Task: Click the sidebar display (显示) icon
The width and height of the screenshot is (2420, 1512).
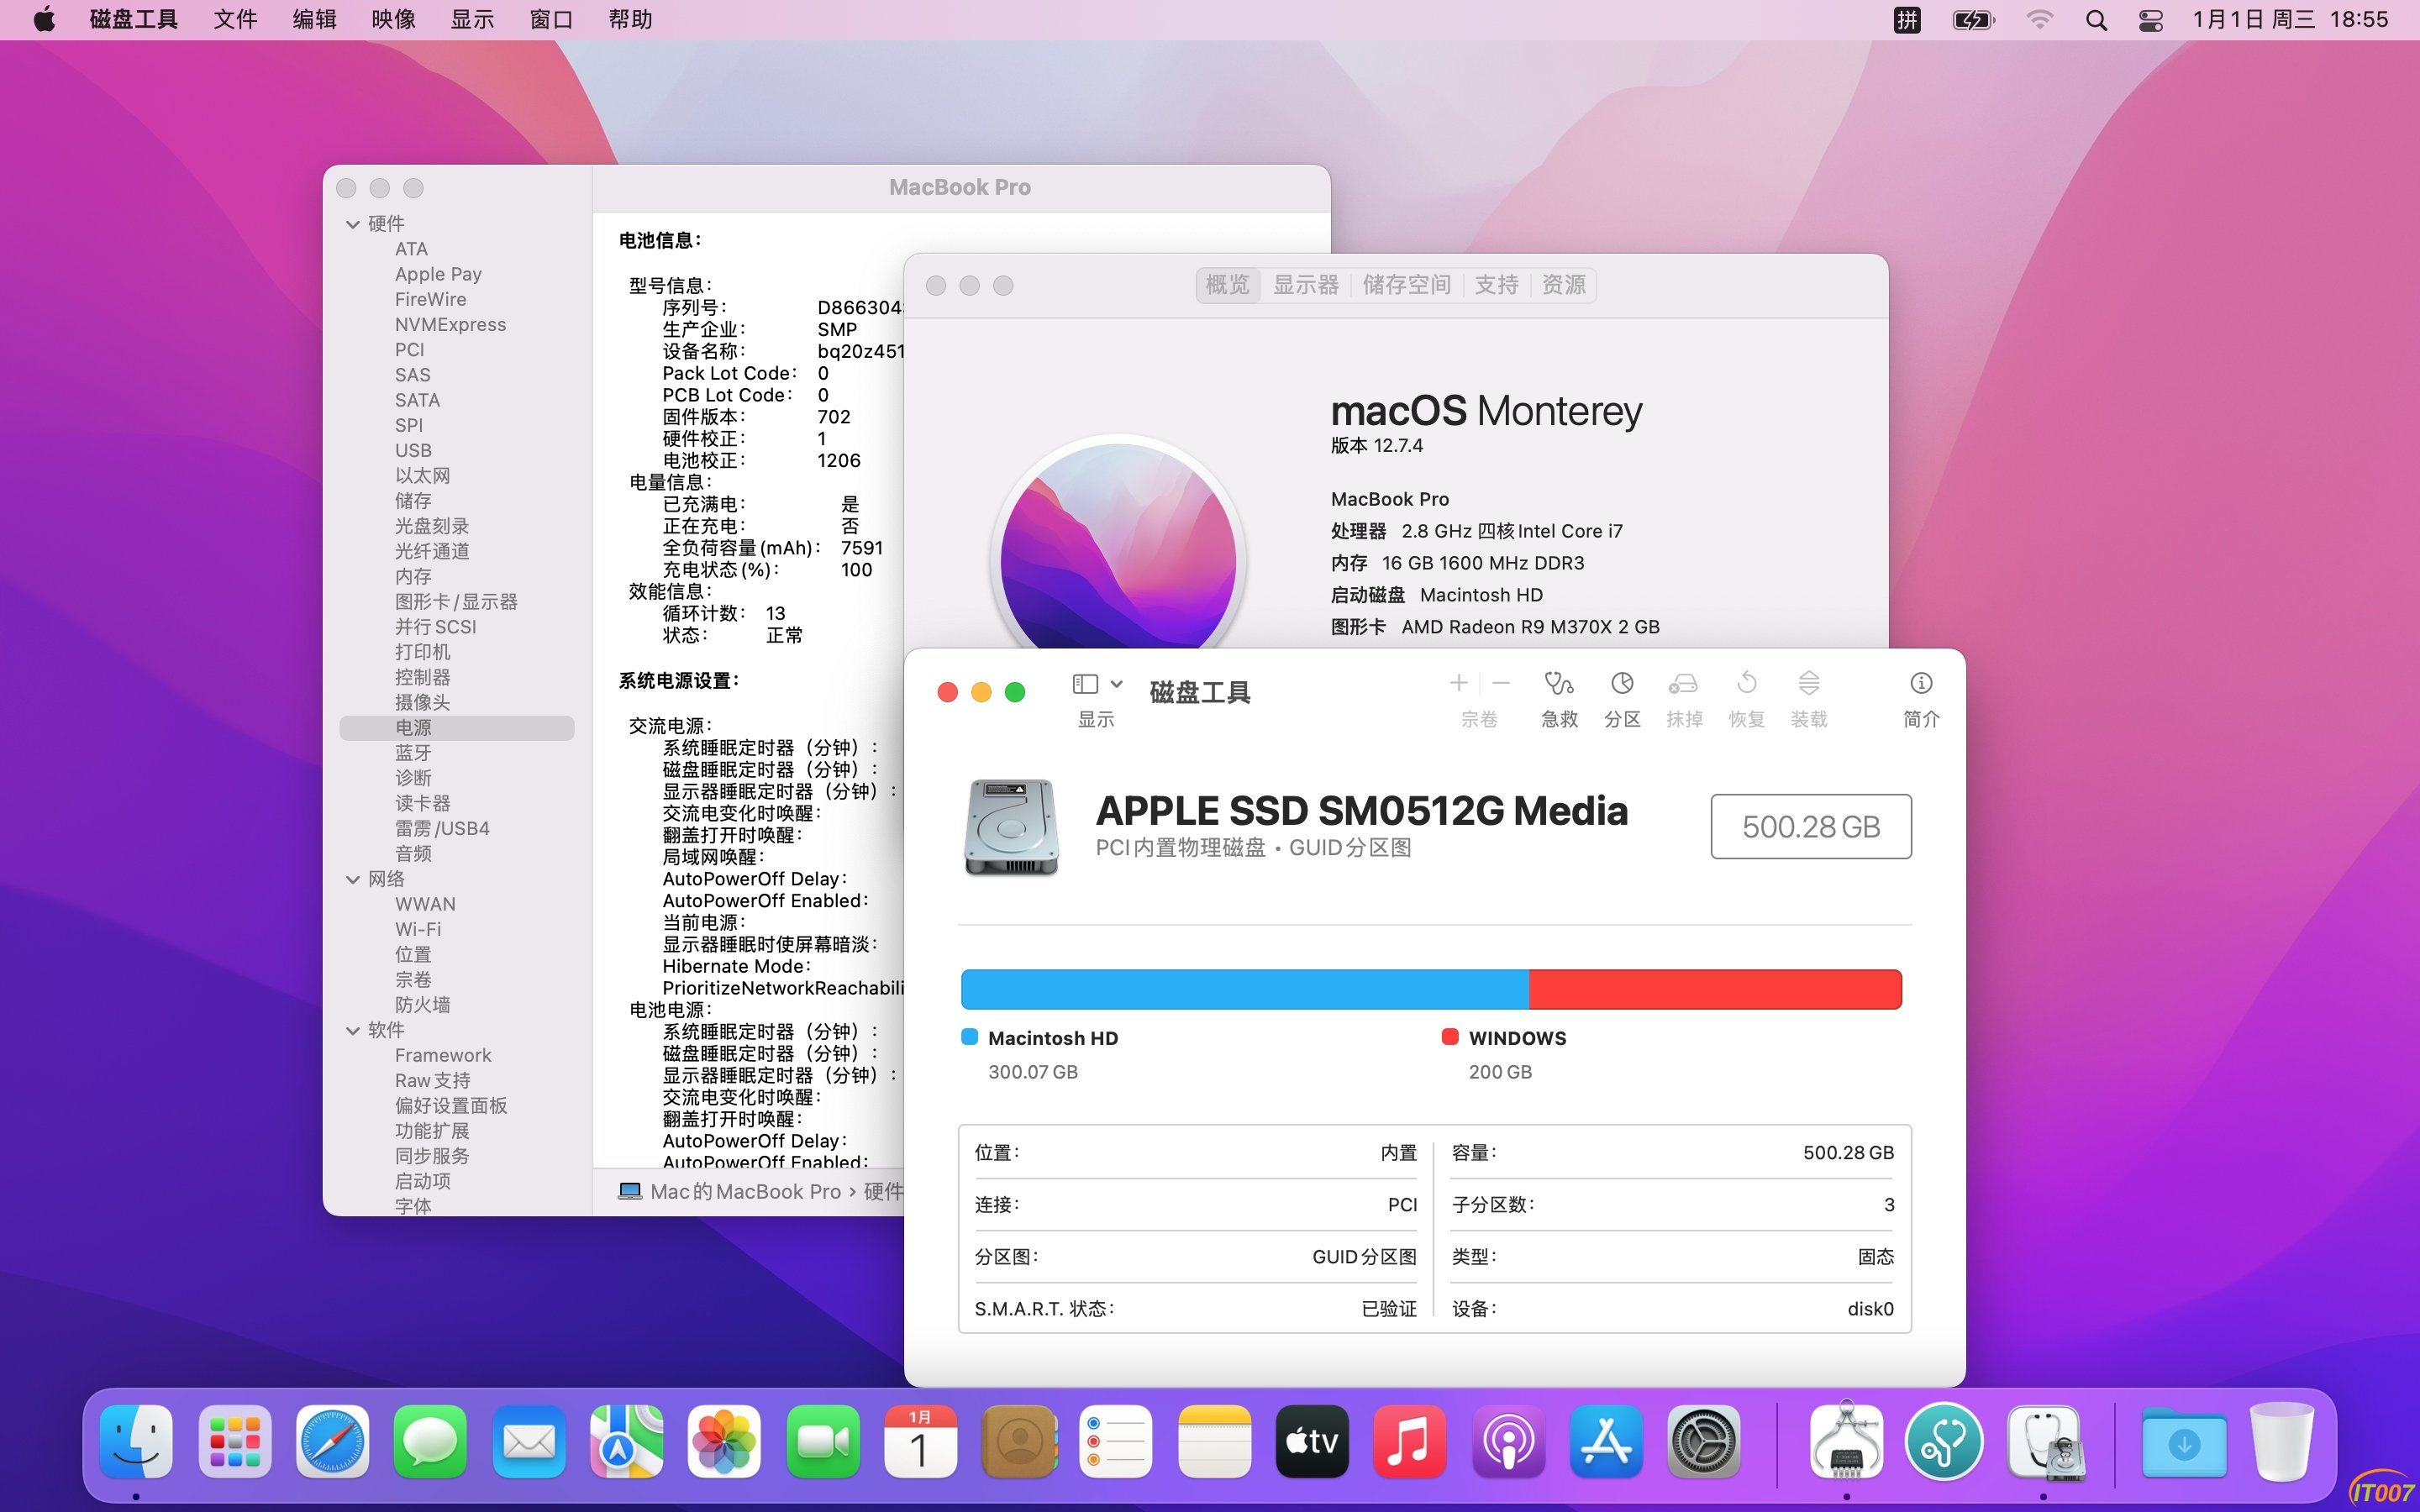Action: tap(1085, 685)
